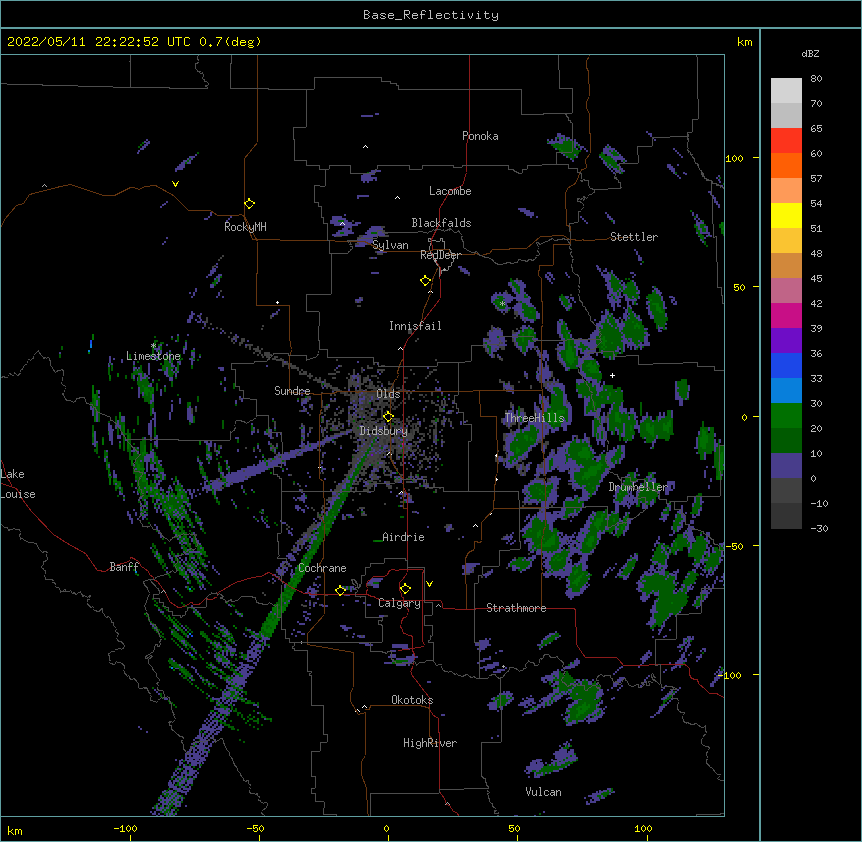Click the yellow 54 dBZ legend swatch

pos(786,215)
